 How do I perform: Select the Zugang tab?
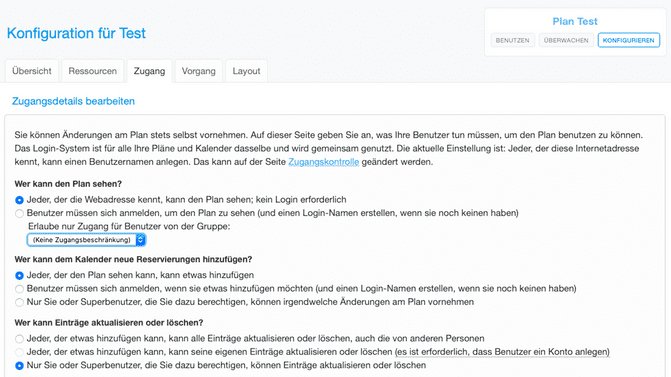coord(149,71)
